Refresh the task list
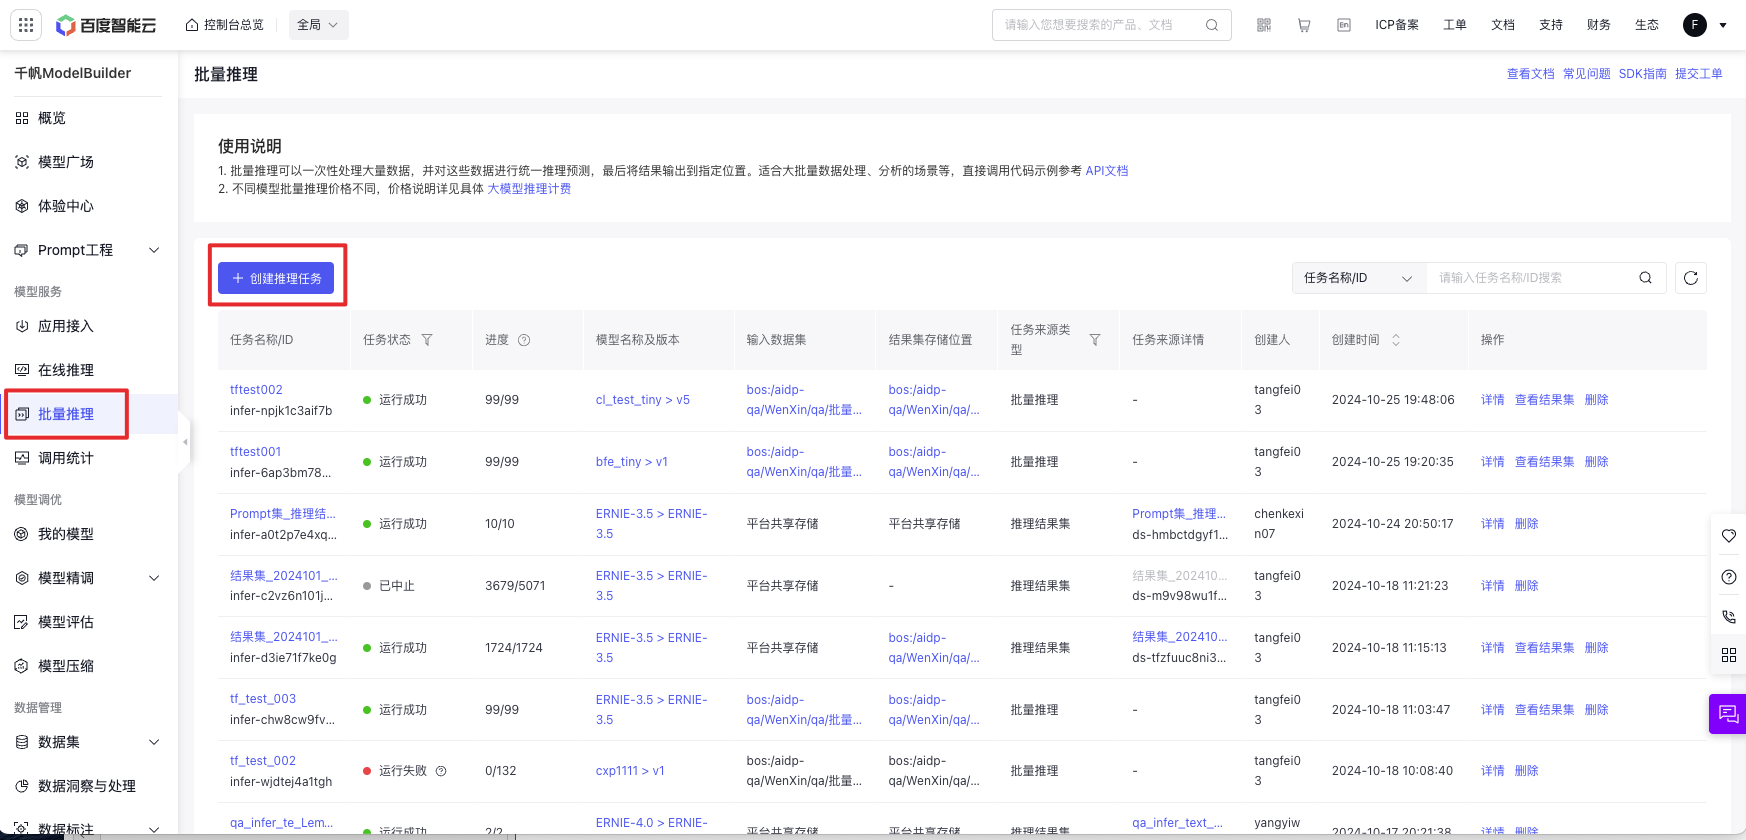This screenshot has height=840, width=1746. 1691,278
